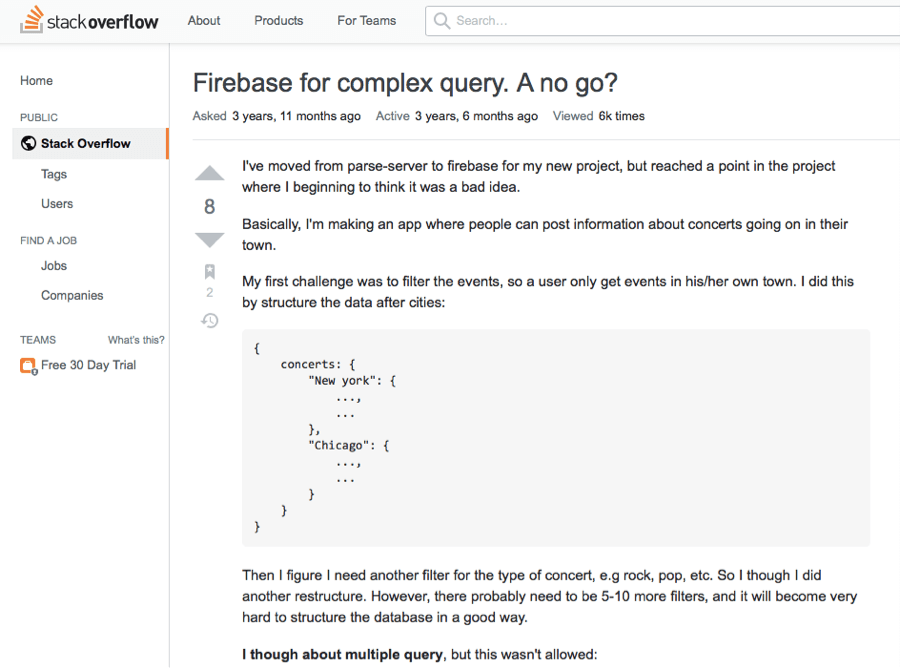900x668 pixels.
Task: Open the Products menu
Action: point(278,21)
